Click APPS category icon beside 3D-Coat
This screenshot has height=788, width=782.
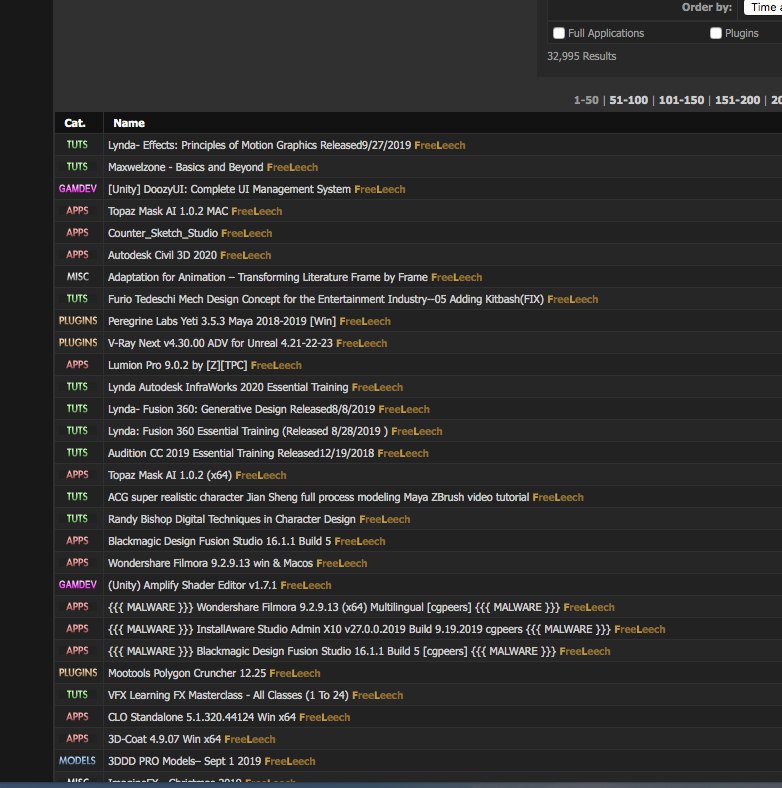(x=77, y=739)
